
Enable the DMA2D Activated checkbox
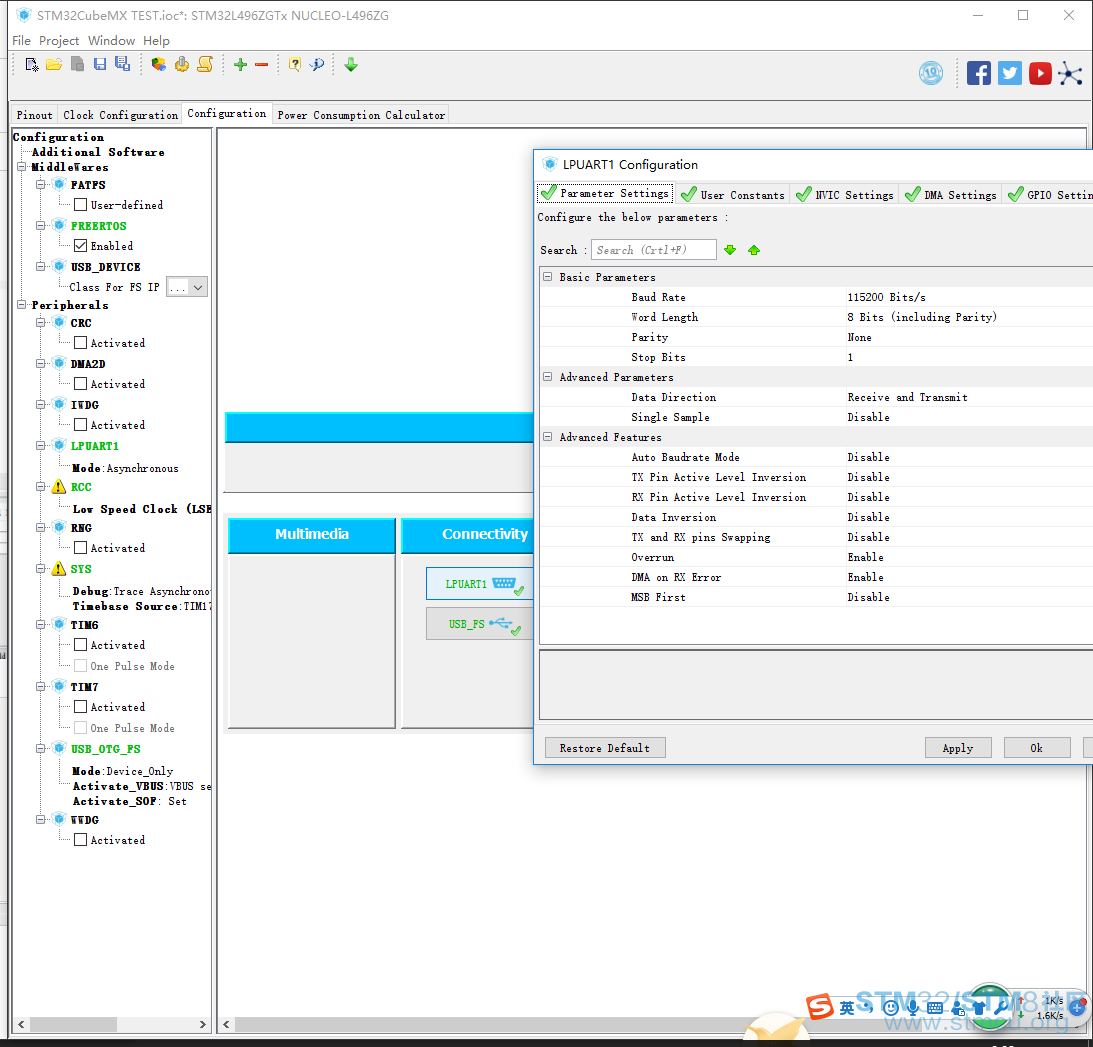coord(81,383)
